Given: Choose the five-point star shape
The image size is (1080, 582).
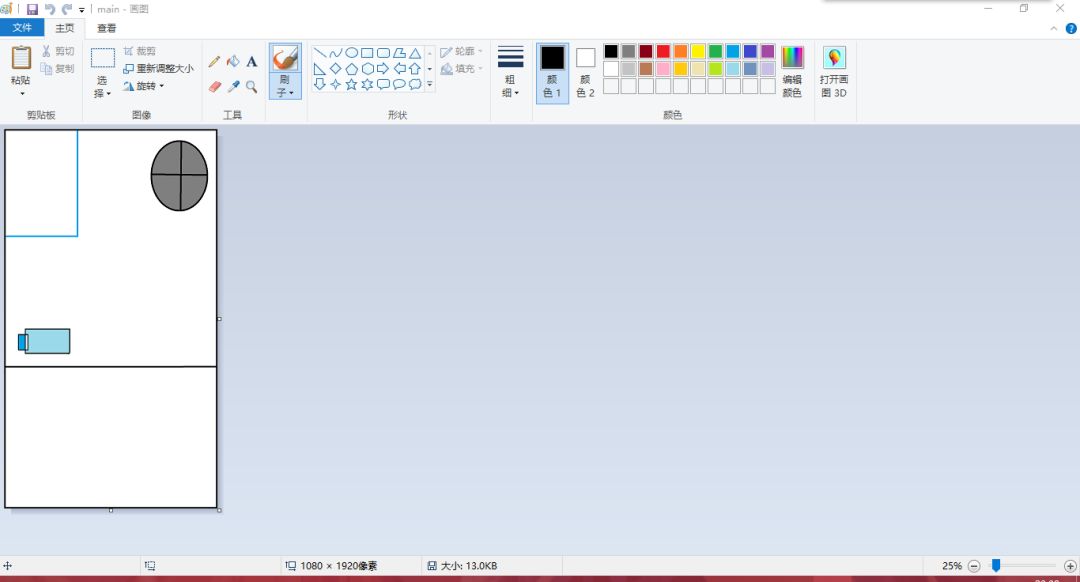Looking at the screenshot, I should 351,85.
